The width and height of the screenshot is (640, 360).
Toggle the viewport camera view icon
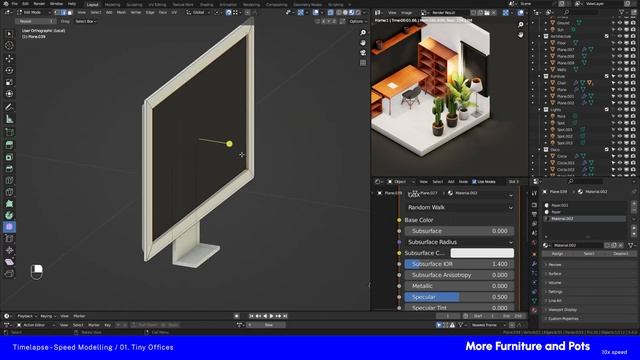click(363, 53)
